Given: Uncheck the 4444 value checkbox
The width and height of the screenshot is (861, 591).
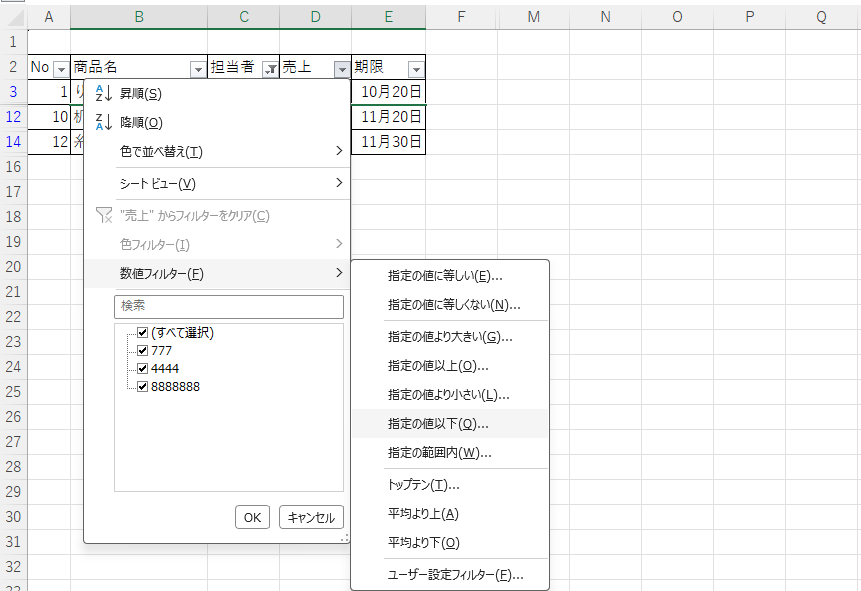Looking at the screenshot, I should (143, 369).
